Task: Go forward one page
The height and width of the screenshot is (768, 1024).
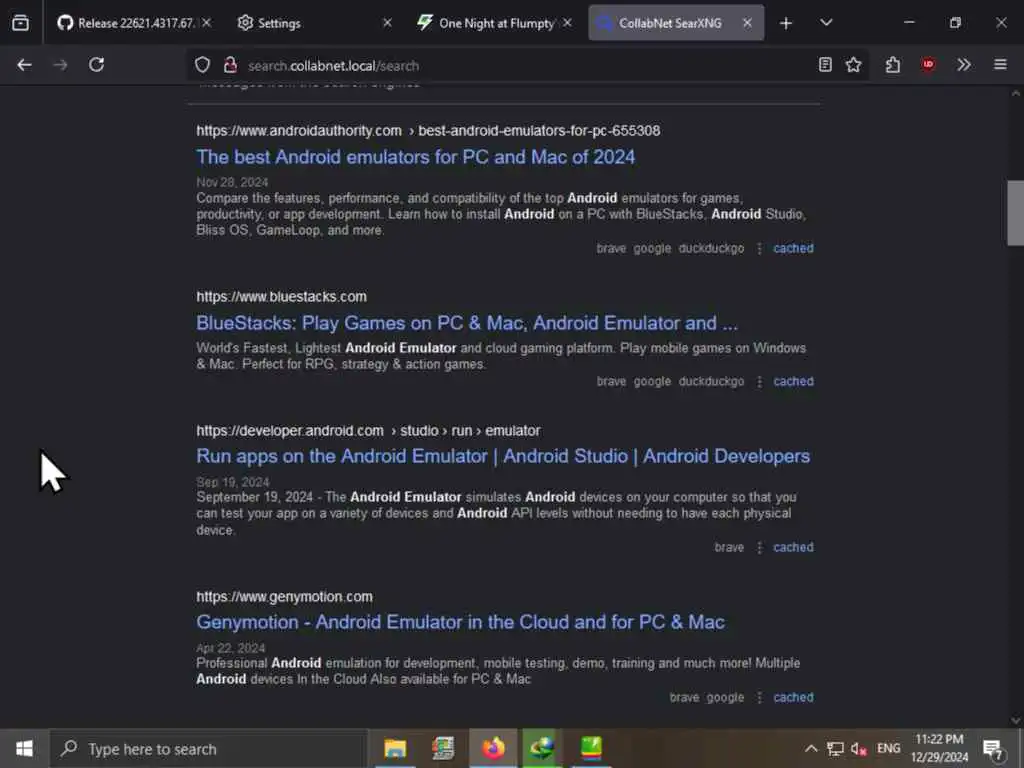Action: point(60,65)
